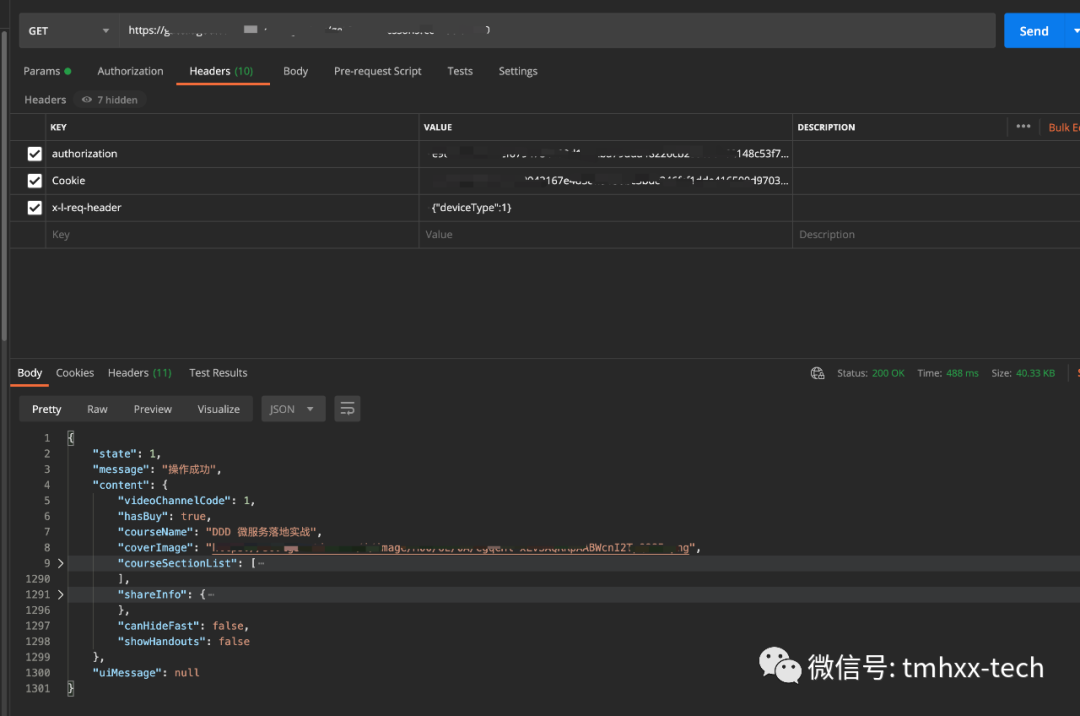The image size is (1080, 716).
Task: Switch to Raw response view
Action: [x=97, y=409]
